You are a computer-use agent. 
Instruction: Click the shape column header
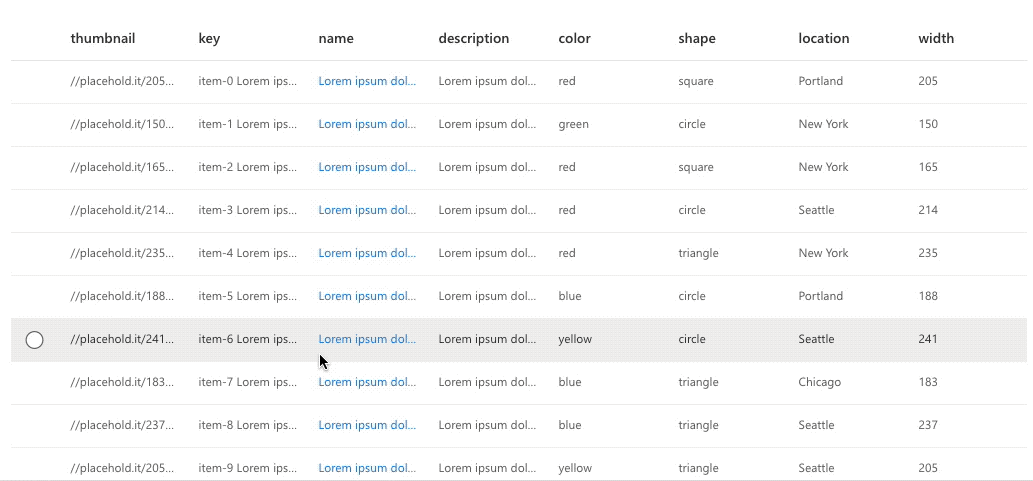coord(696,39)
